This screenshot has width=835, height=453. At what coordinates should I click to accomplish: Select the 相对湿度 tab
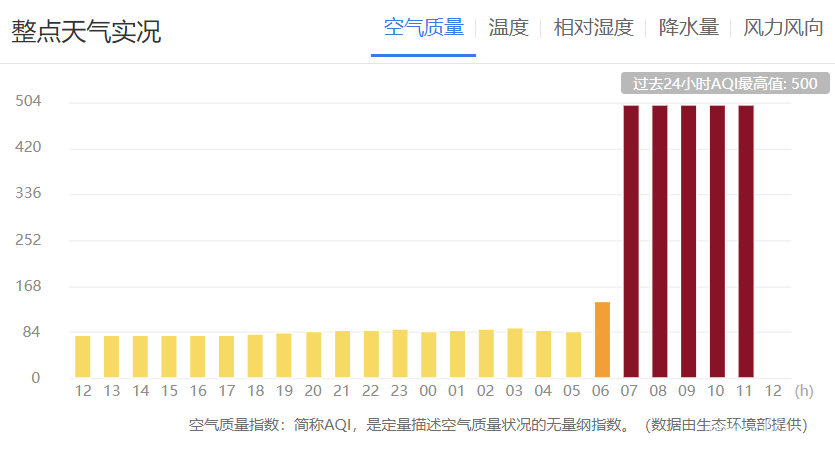[594, 28]
